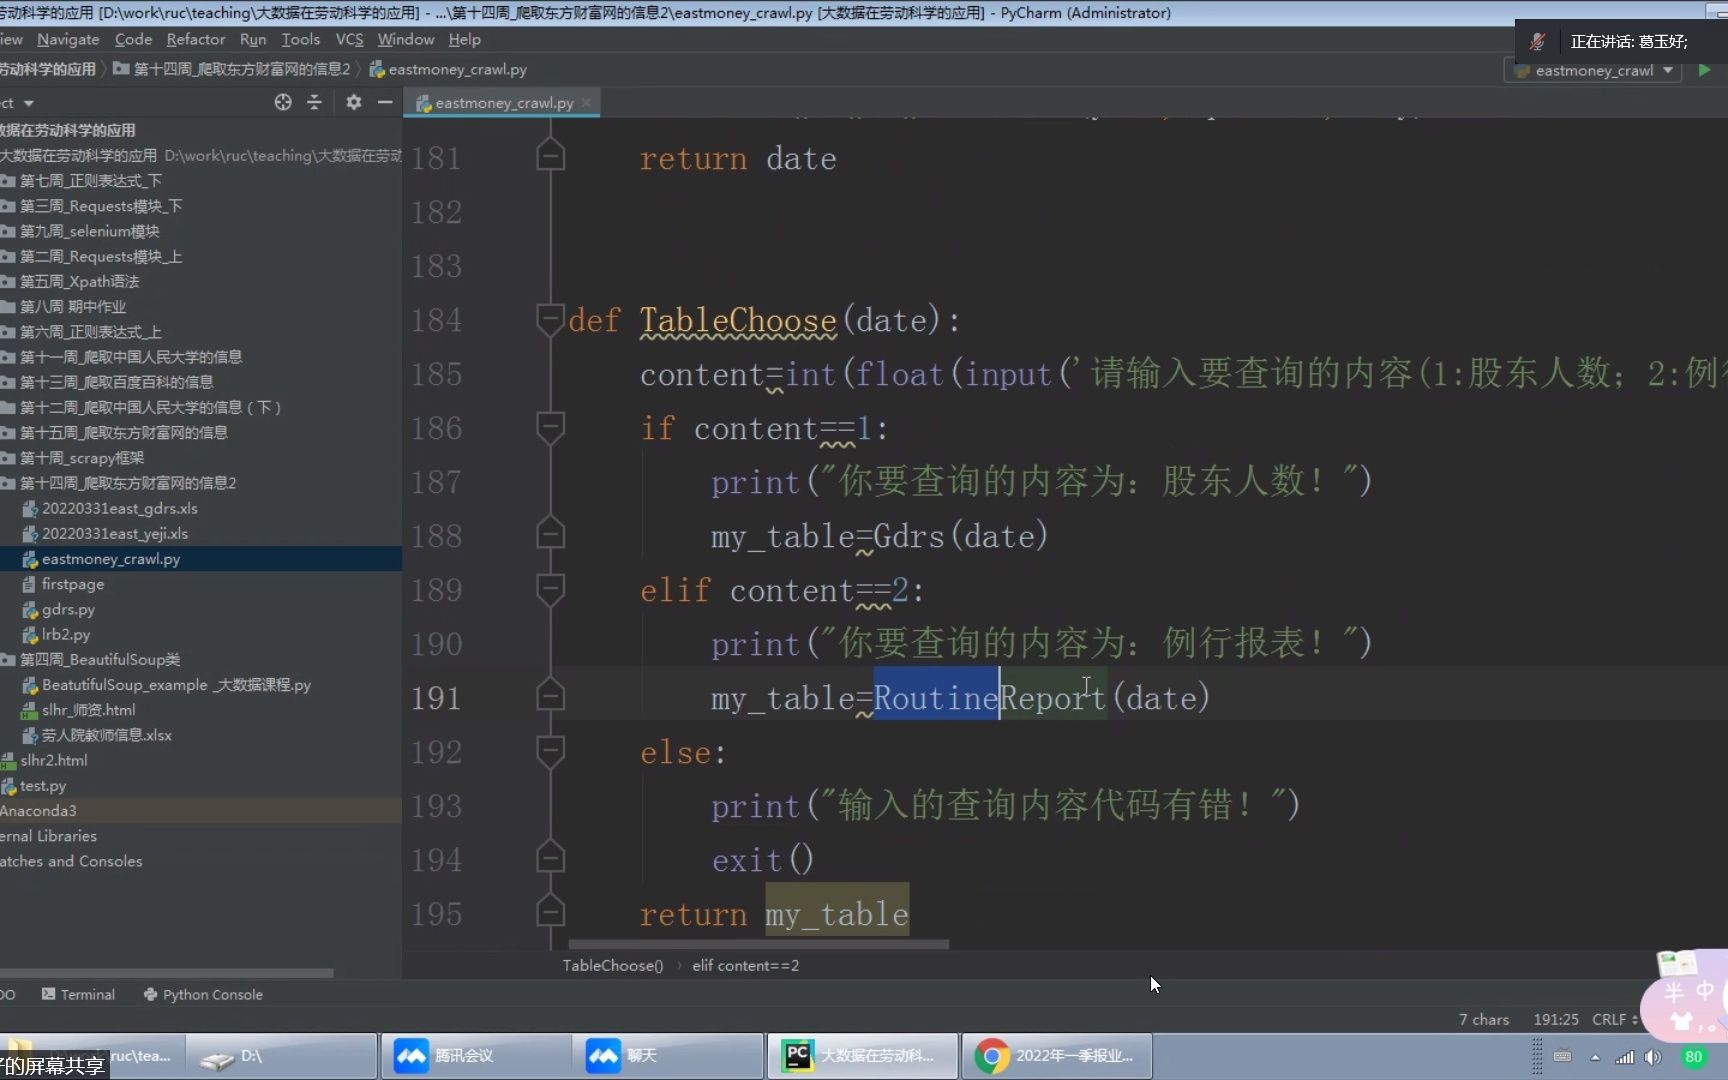Open the Refactor menu
This screenshot has height=1080, width=1728.
[x=196, y=39]
